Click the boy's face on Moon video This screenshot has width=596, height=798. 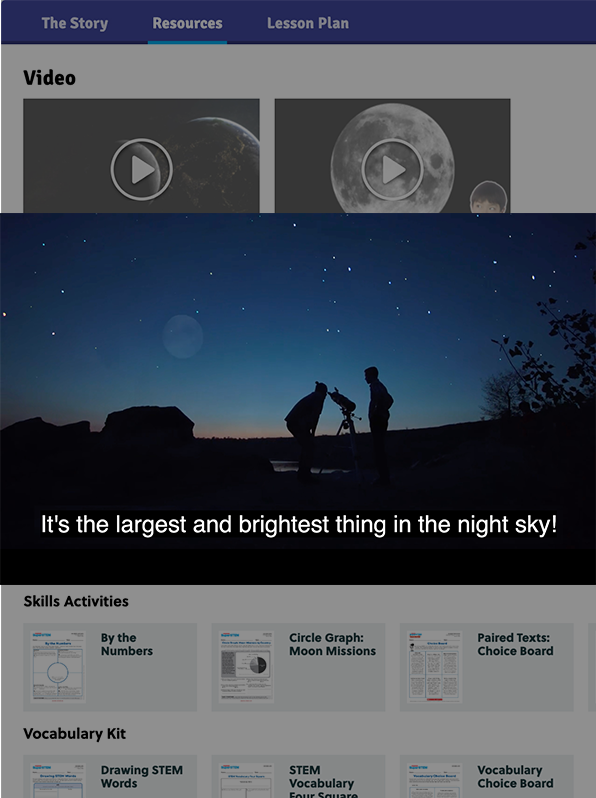point(489,197)
